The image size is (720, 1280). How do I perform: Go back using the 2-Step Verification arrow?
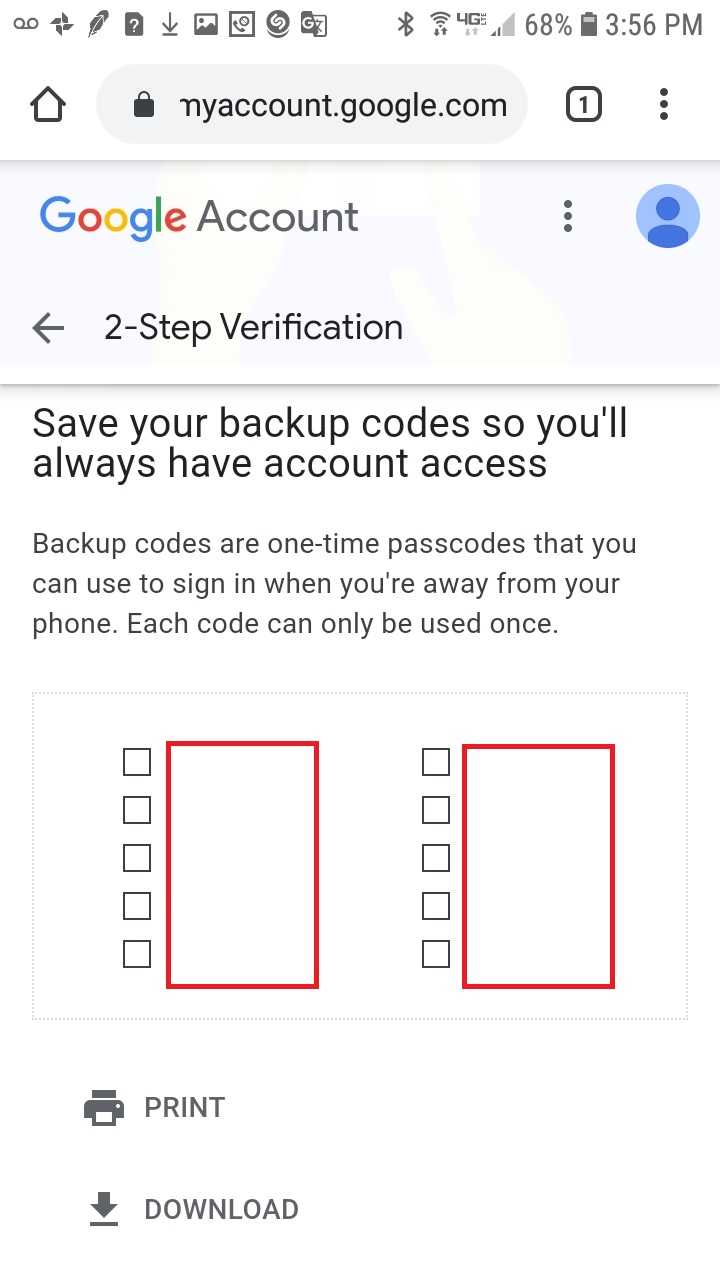coord(48,327)
